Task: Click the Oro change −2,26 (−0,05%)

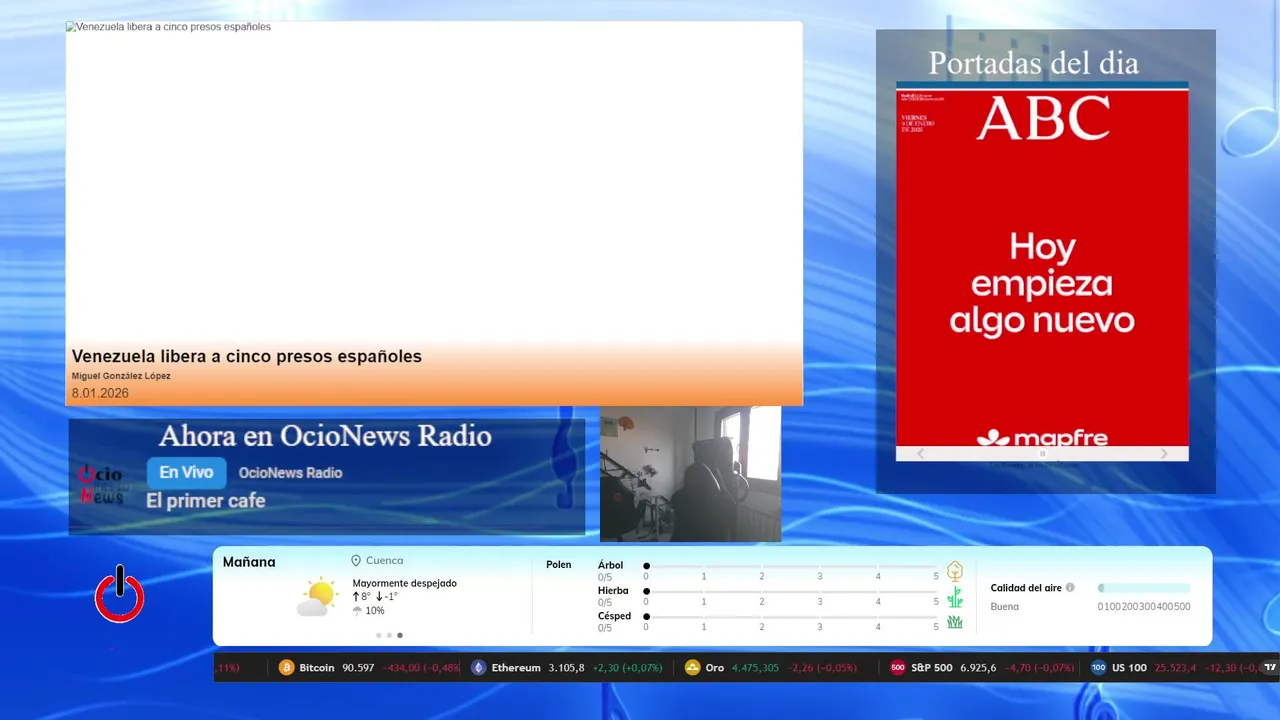Action: coord(821,667)
